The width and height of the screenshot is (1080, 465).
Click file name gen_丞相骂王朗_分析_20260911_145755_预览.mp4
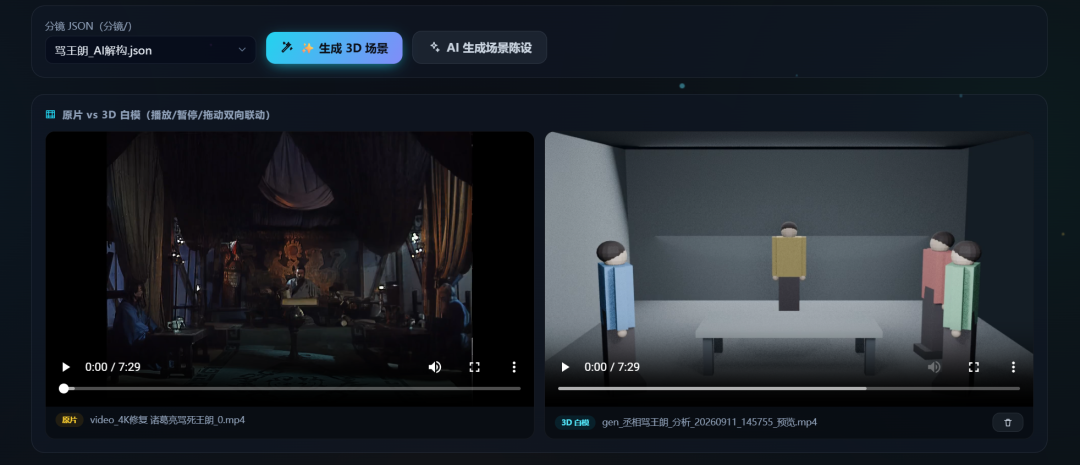709,422
